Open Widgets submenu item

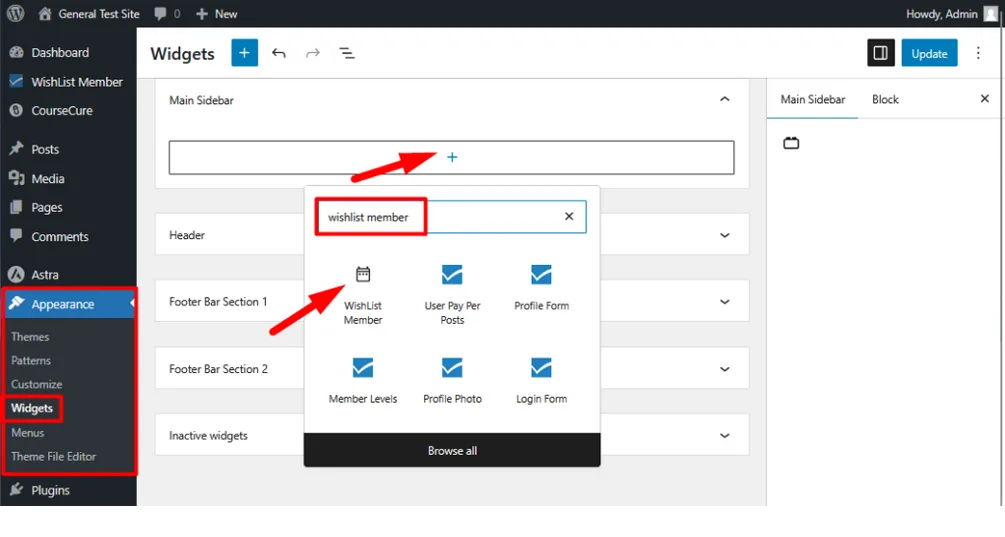pyautogui.click(x=32, y=408)
